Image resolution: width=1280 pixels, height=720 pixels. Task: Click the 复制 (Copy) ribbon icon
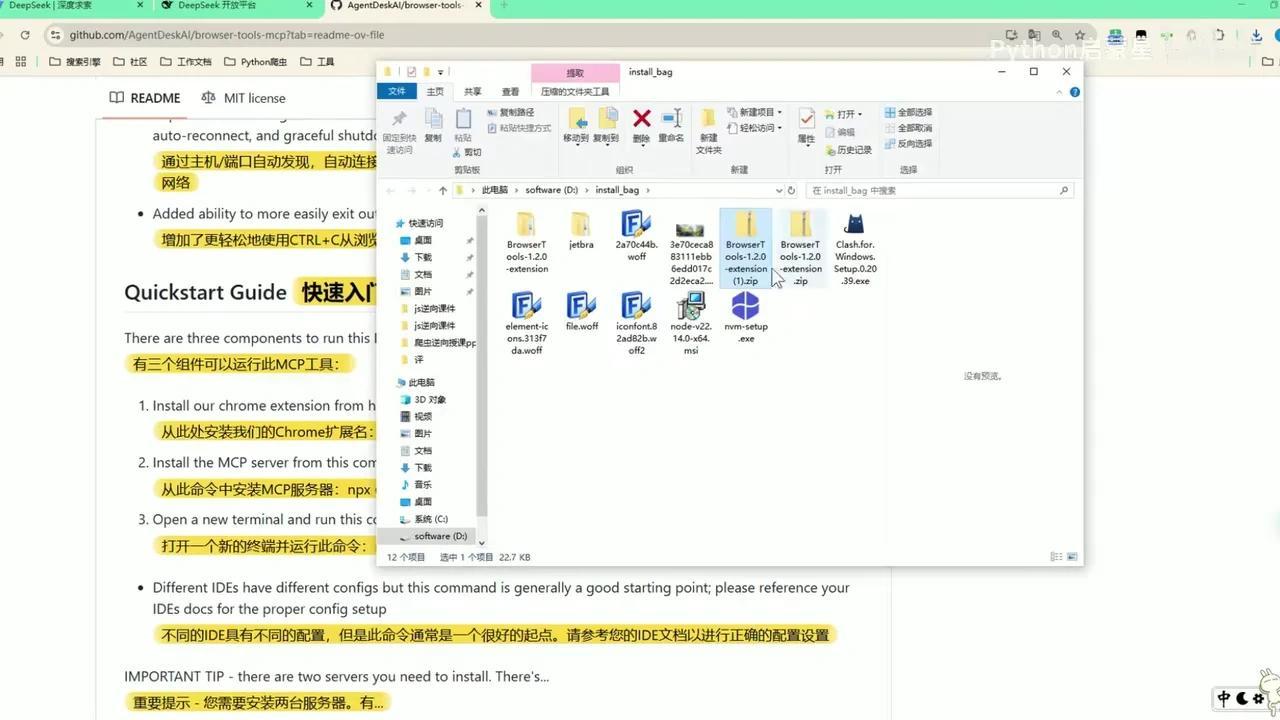pyautogui.click(x=433, y=122)
